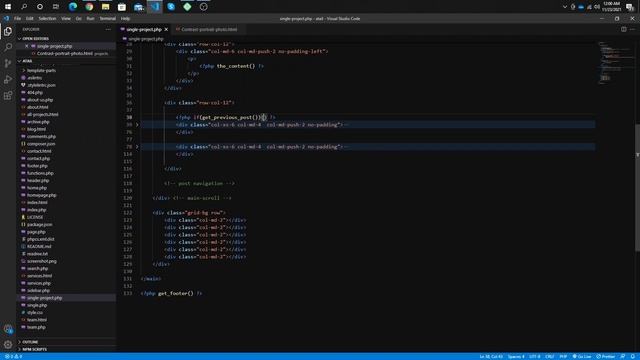The height and width of the screenshot is (360, 640).
Task: Open the Terminal menu
Action: click(108, 18)
